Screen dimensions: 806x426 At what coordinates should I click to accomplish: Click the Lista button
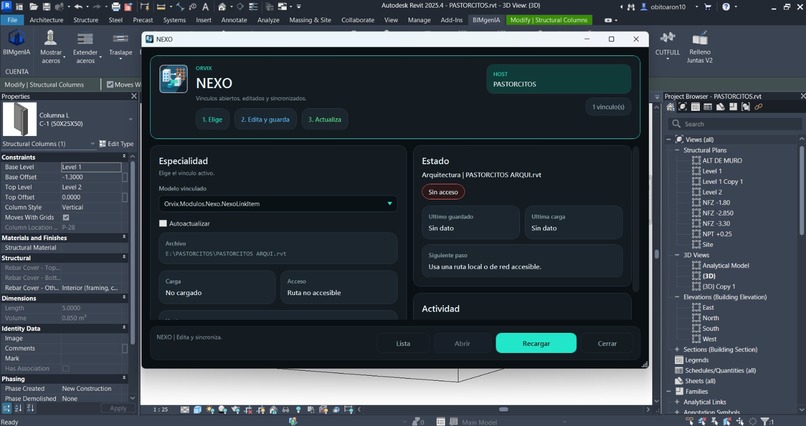point(403,343)
